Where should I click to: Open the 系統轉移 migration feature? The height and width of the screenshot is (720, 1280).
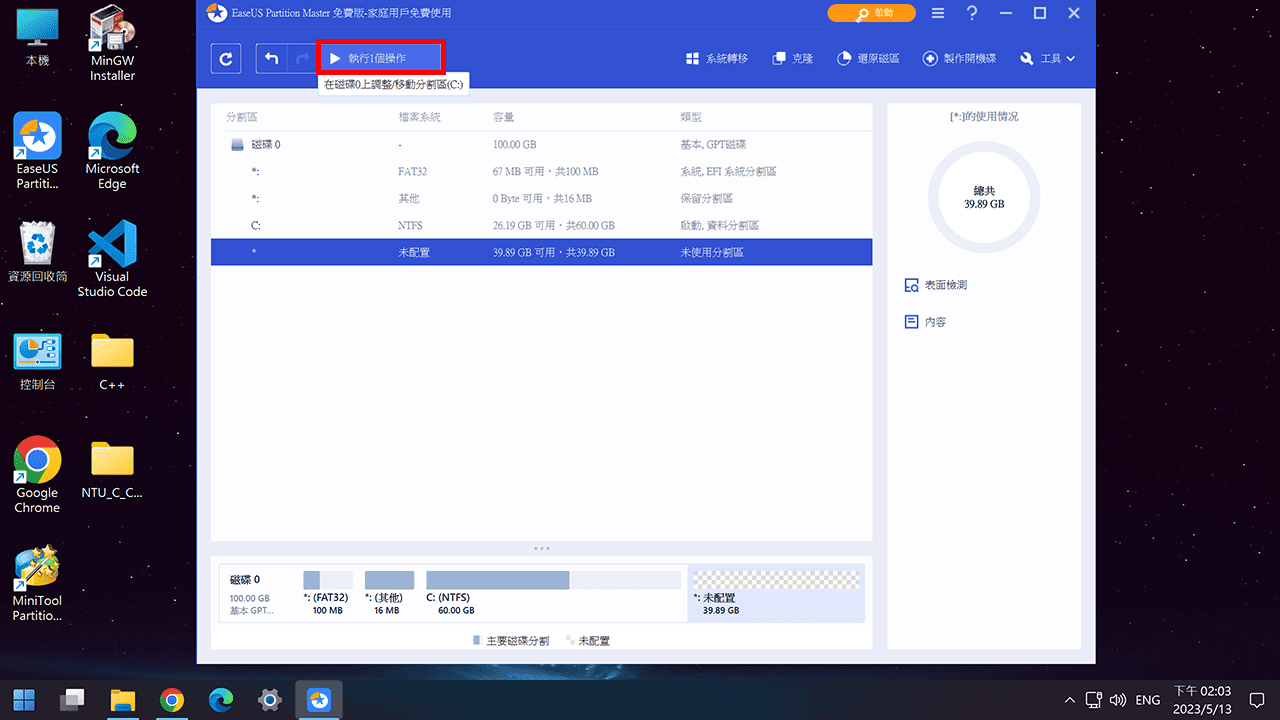click(x=716, y=58)
